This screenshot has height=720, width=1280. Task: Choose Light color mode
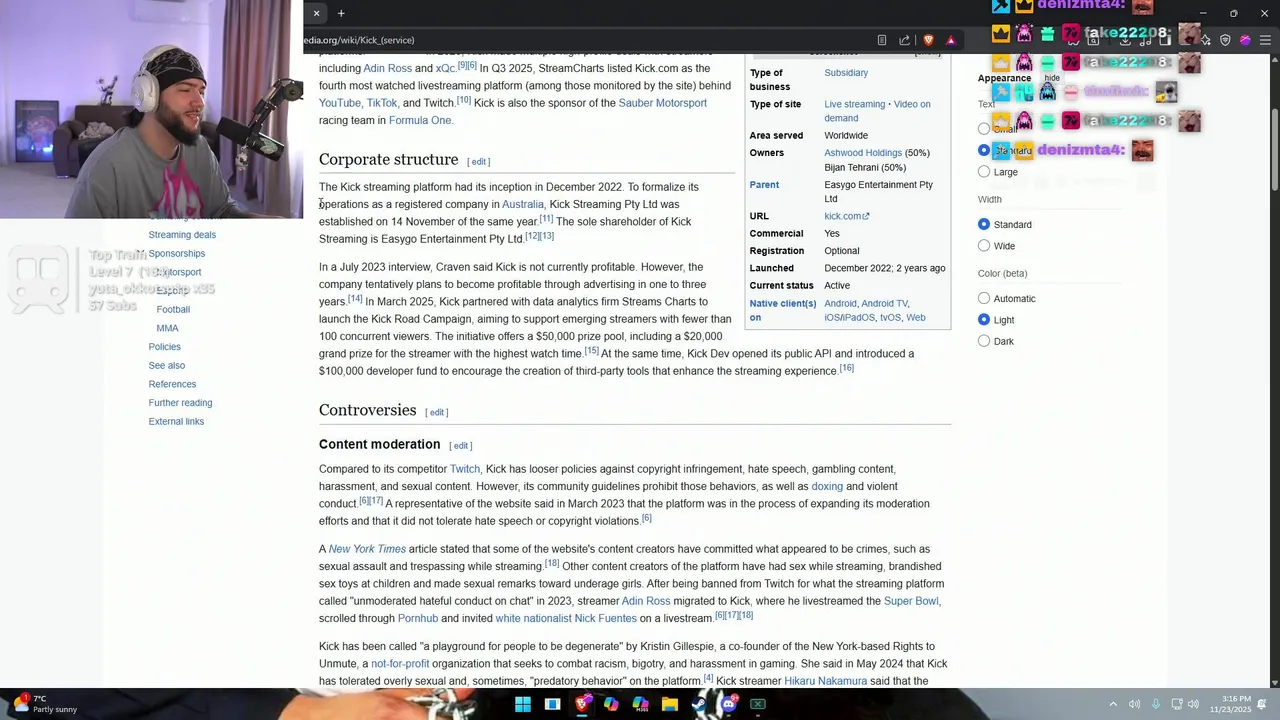[984, 320]
